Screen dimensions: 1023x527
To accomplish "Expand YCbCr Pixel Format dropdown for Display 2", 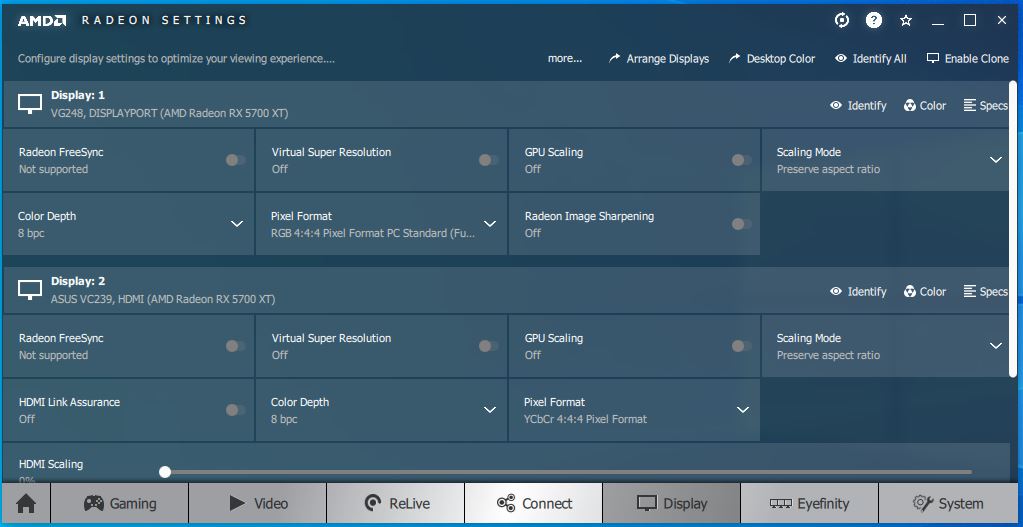I will point(742,410).
